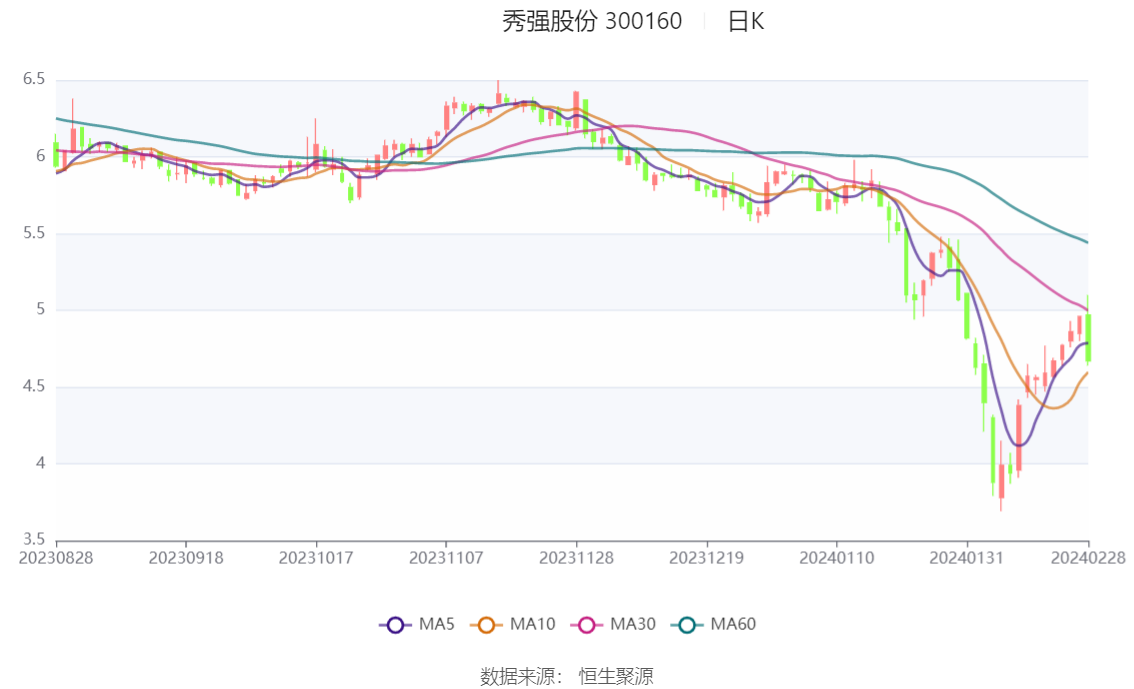The width and height of the screenshot is (1134, 689).
Task: Toggle the MA30 legend text label
Action: [x=633, y=625]
